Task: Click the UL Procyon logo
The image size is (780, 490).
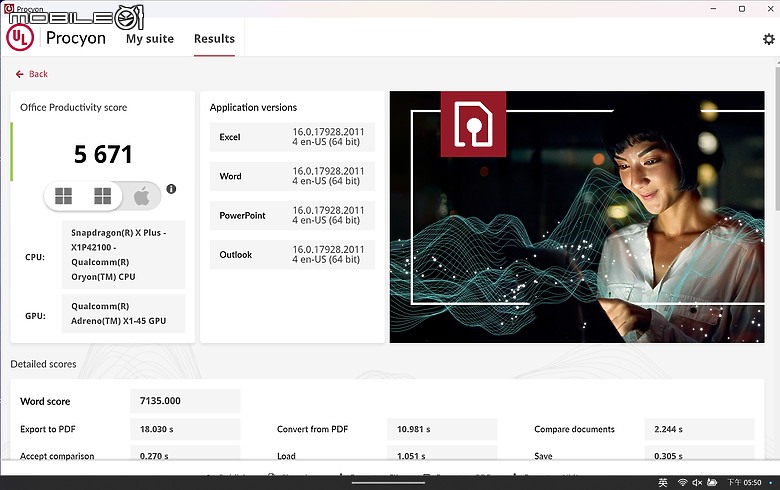Action: [20, 38]
